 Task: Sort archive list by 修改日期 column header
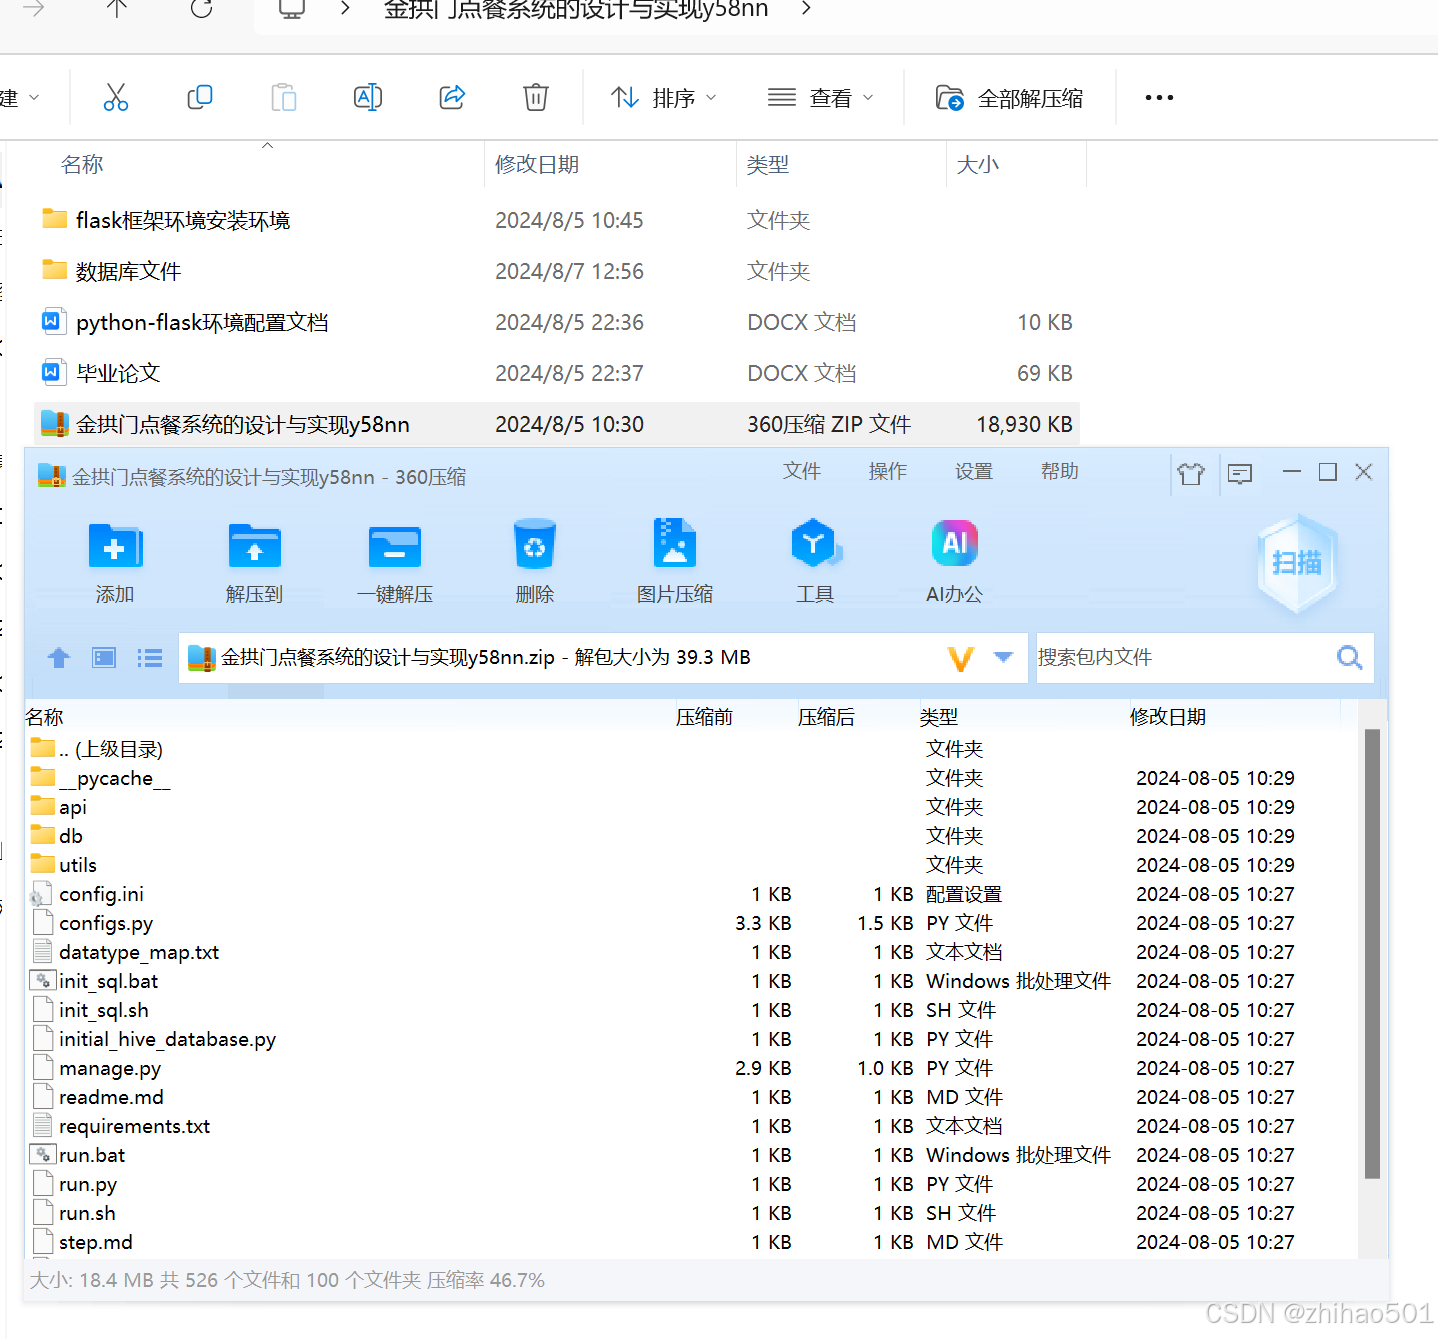coord(1168,717)
